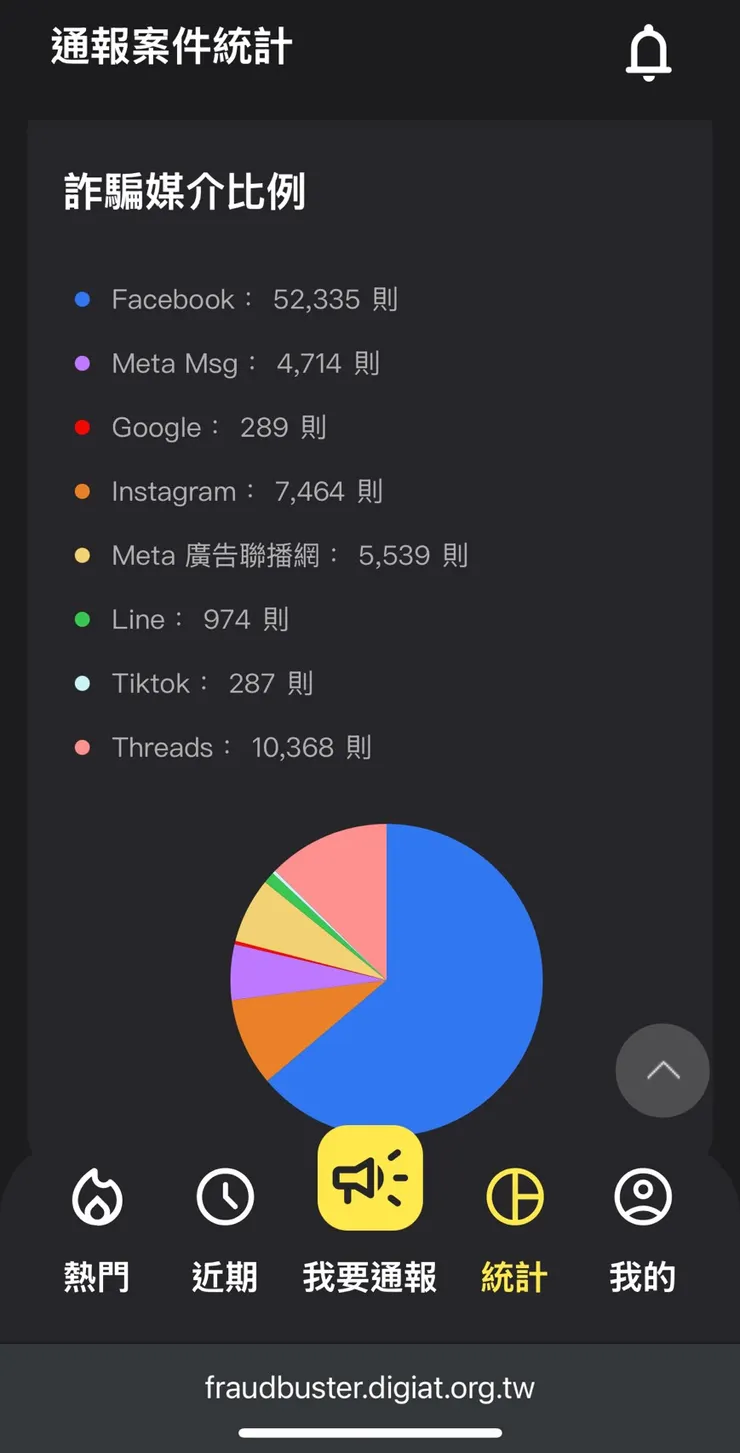The image size is (740, 1453).
Task: Select the Line 974 legend entry
Action: point(181,619)
